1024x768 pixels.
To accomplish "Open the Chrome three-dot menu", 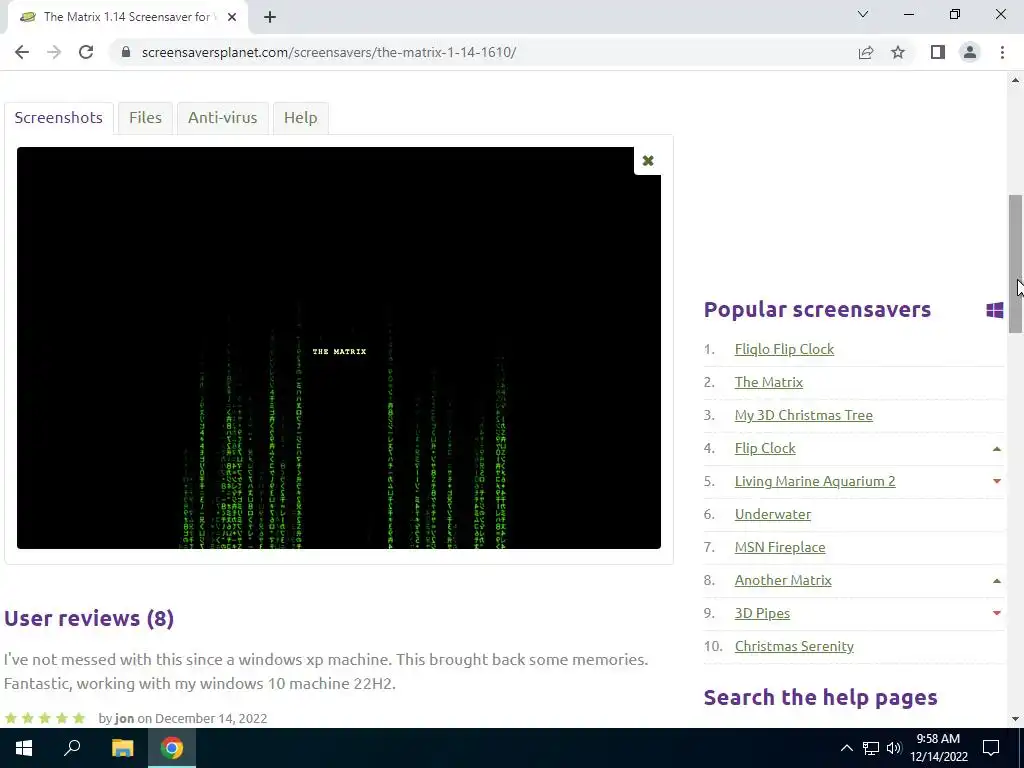I will (x=1002, y=52).
